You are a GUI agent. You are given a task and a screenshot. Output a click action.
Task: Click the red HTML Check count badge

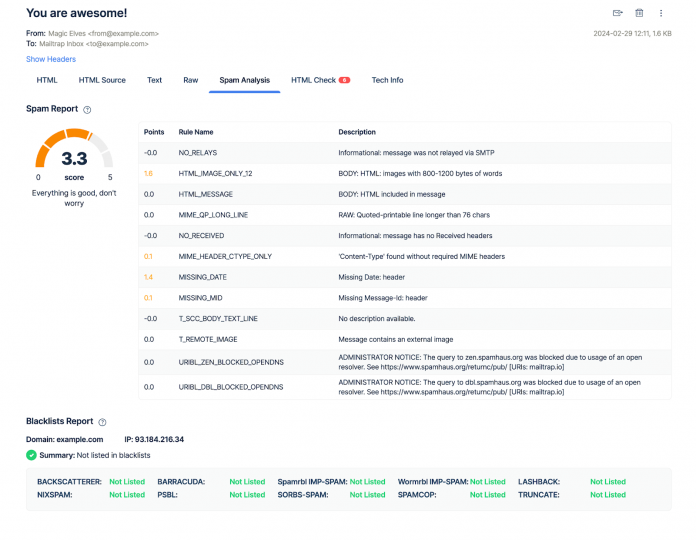[x=345, y=80]
